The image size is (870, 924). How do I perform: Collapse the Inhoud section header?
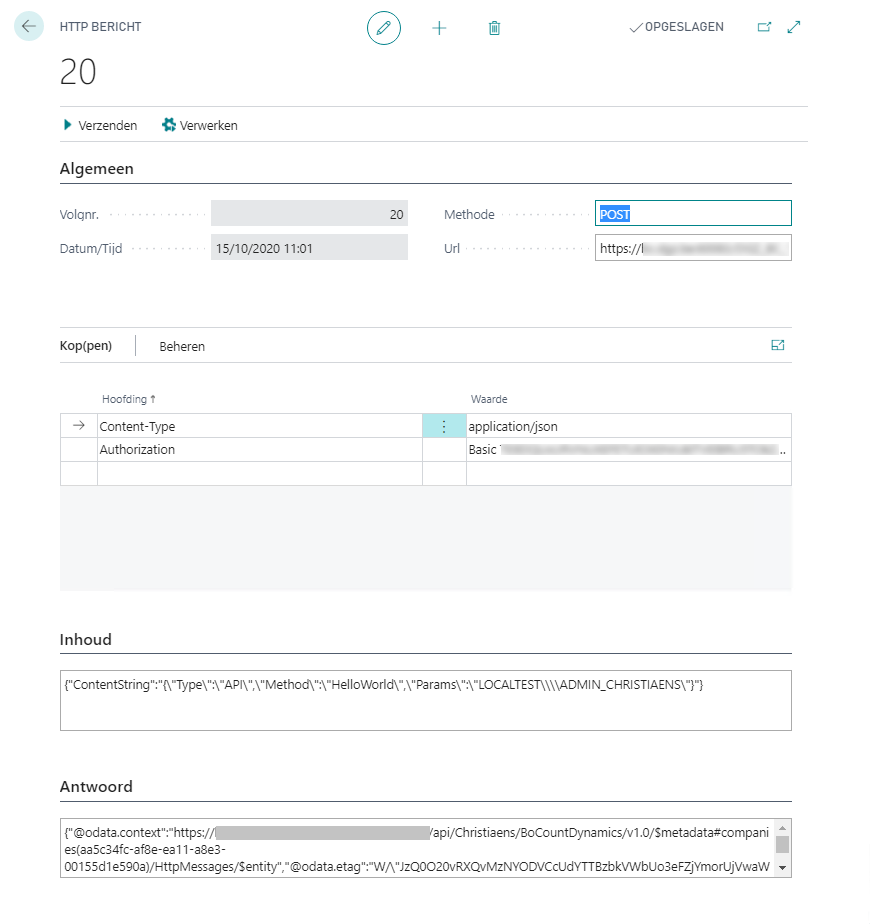(86, 640)
